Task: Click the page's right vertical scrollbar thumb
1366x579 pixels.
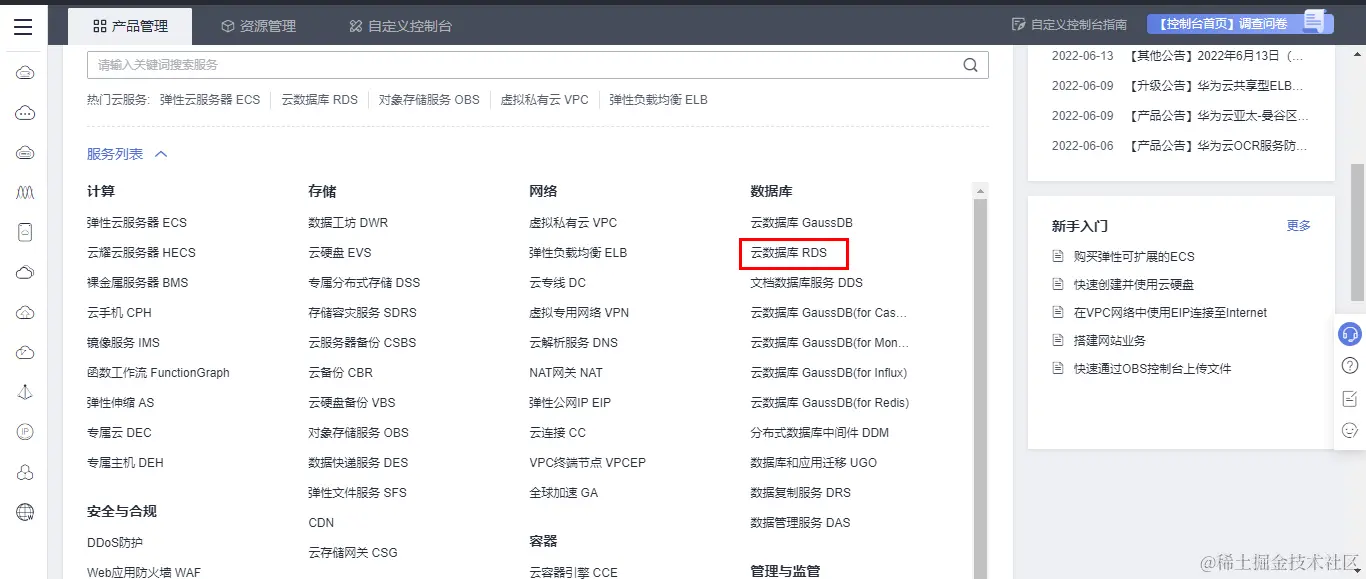Action: (x=1357, y=232)
